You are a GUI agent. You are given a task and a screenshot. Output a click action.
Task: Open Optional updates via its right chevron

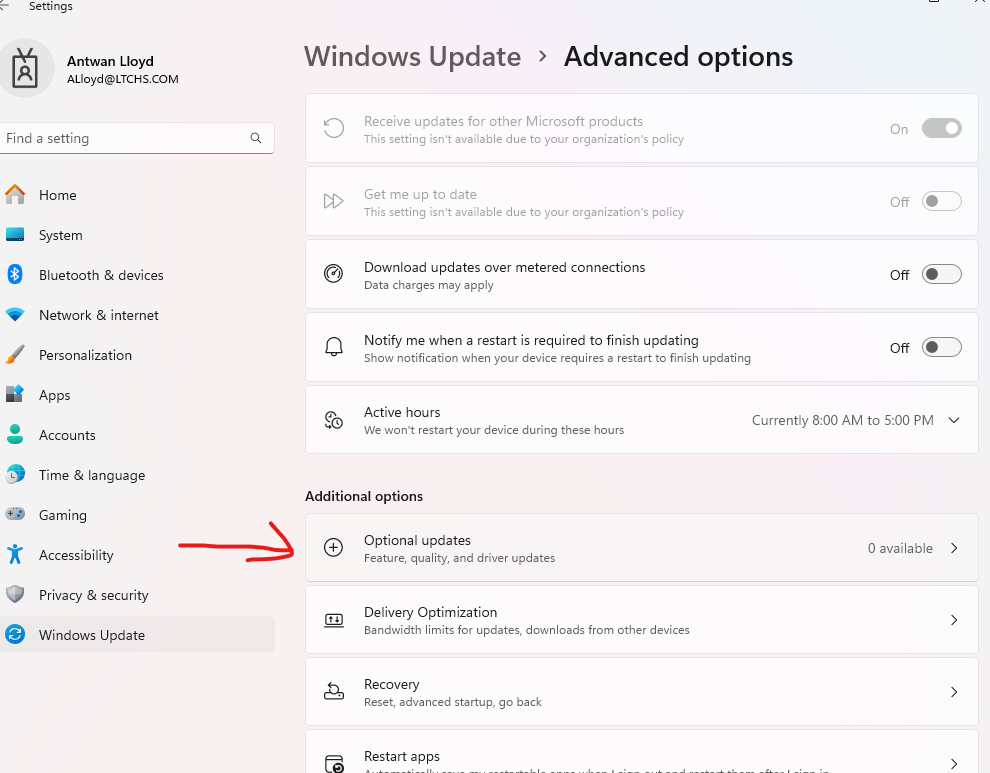point(954,548)
